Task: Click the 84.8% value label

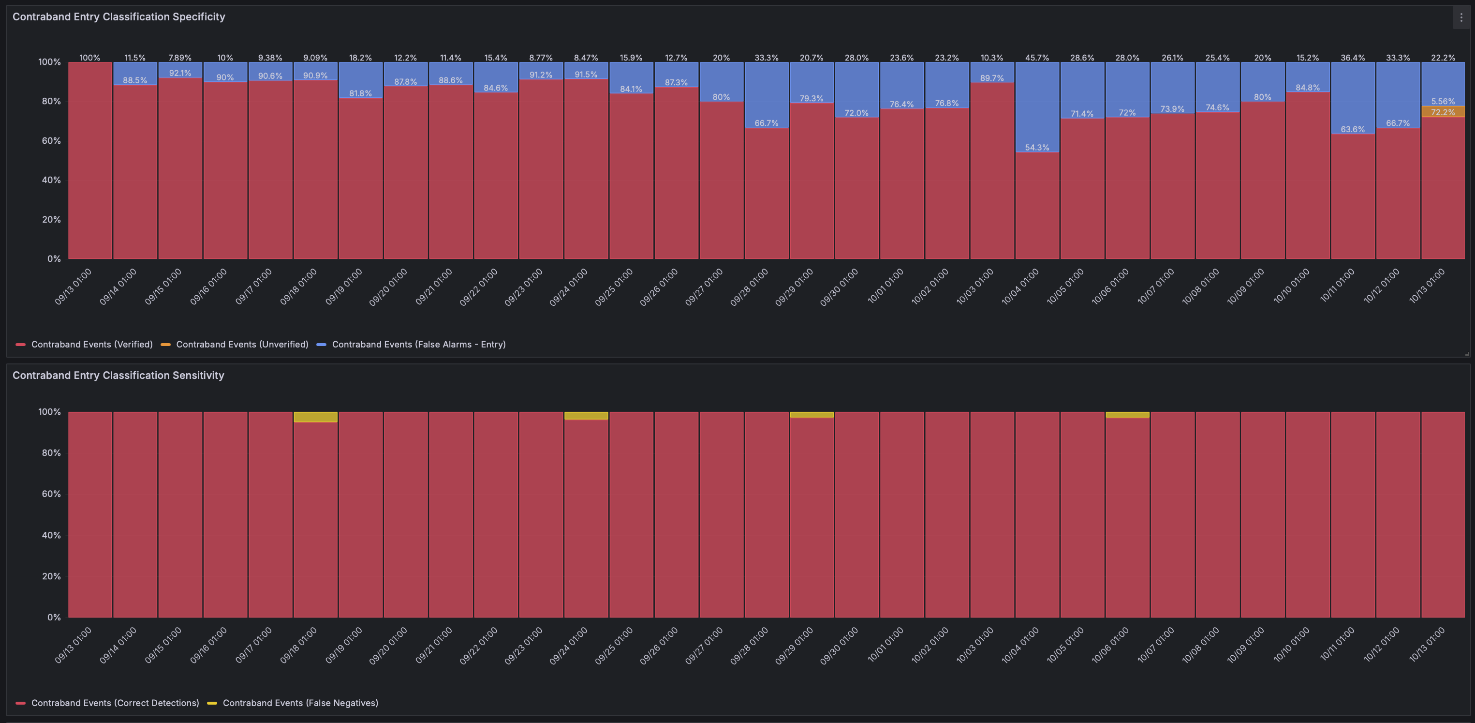Action: coord(1307,87)
